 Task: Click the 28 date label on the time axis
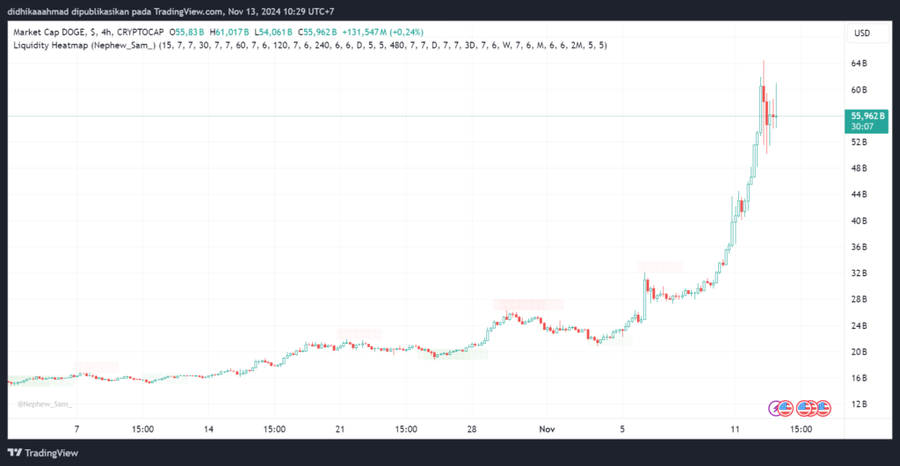click(473, 429)
